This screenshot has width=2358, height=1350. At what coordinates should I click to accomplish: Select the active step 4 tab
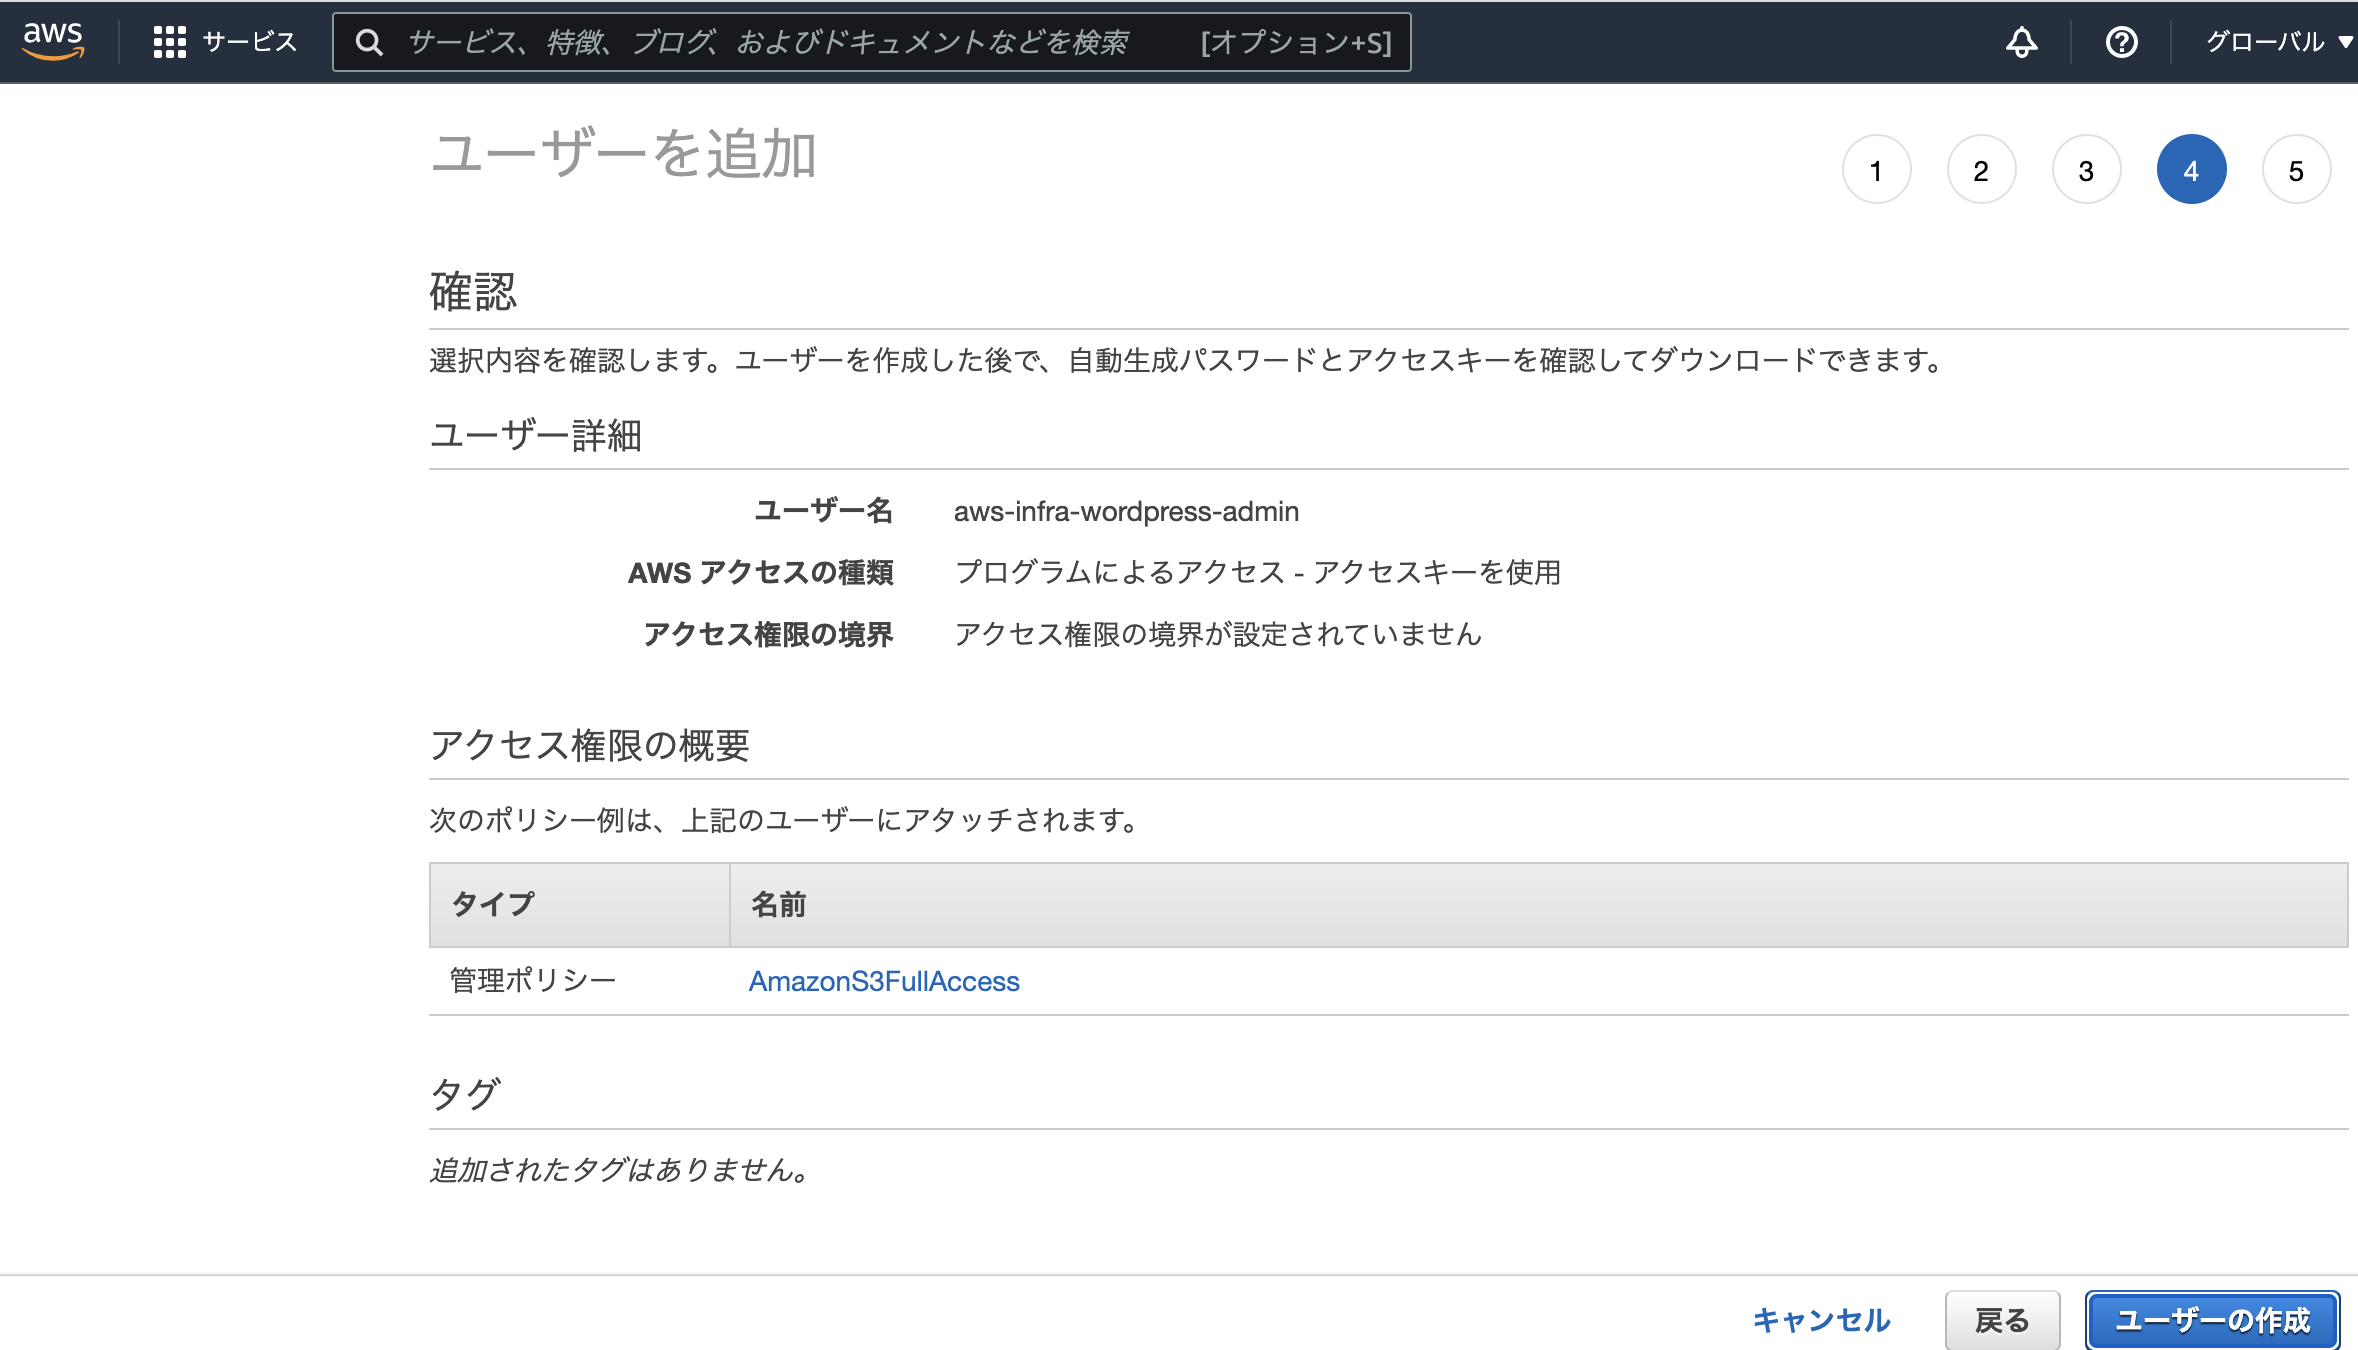2192,169
